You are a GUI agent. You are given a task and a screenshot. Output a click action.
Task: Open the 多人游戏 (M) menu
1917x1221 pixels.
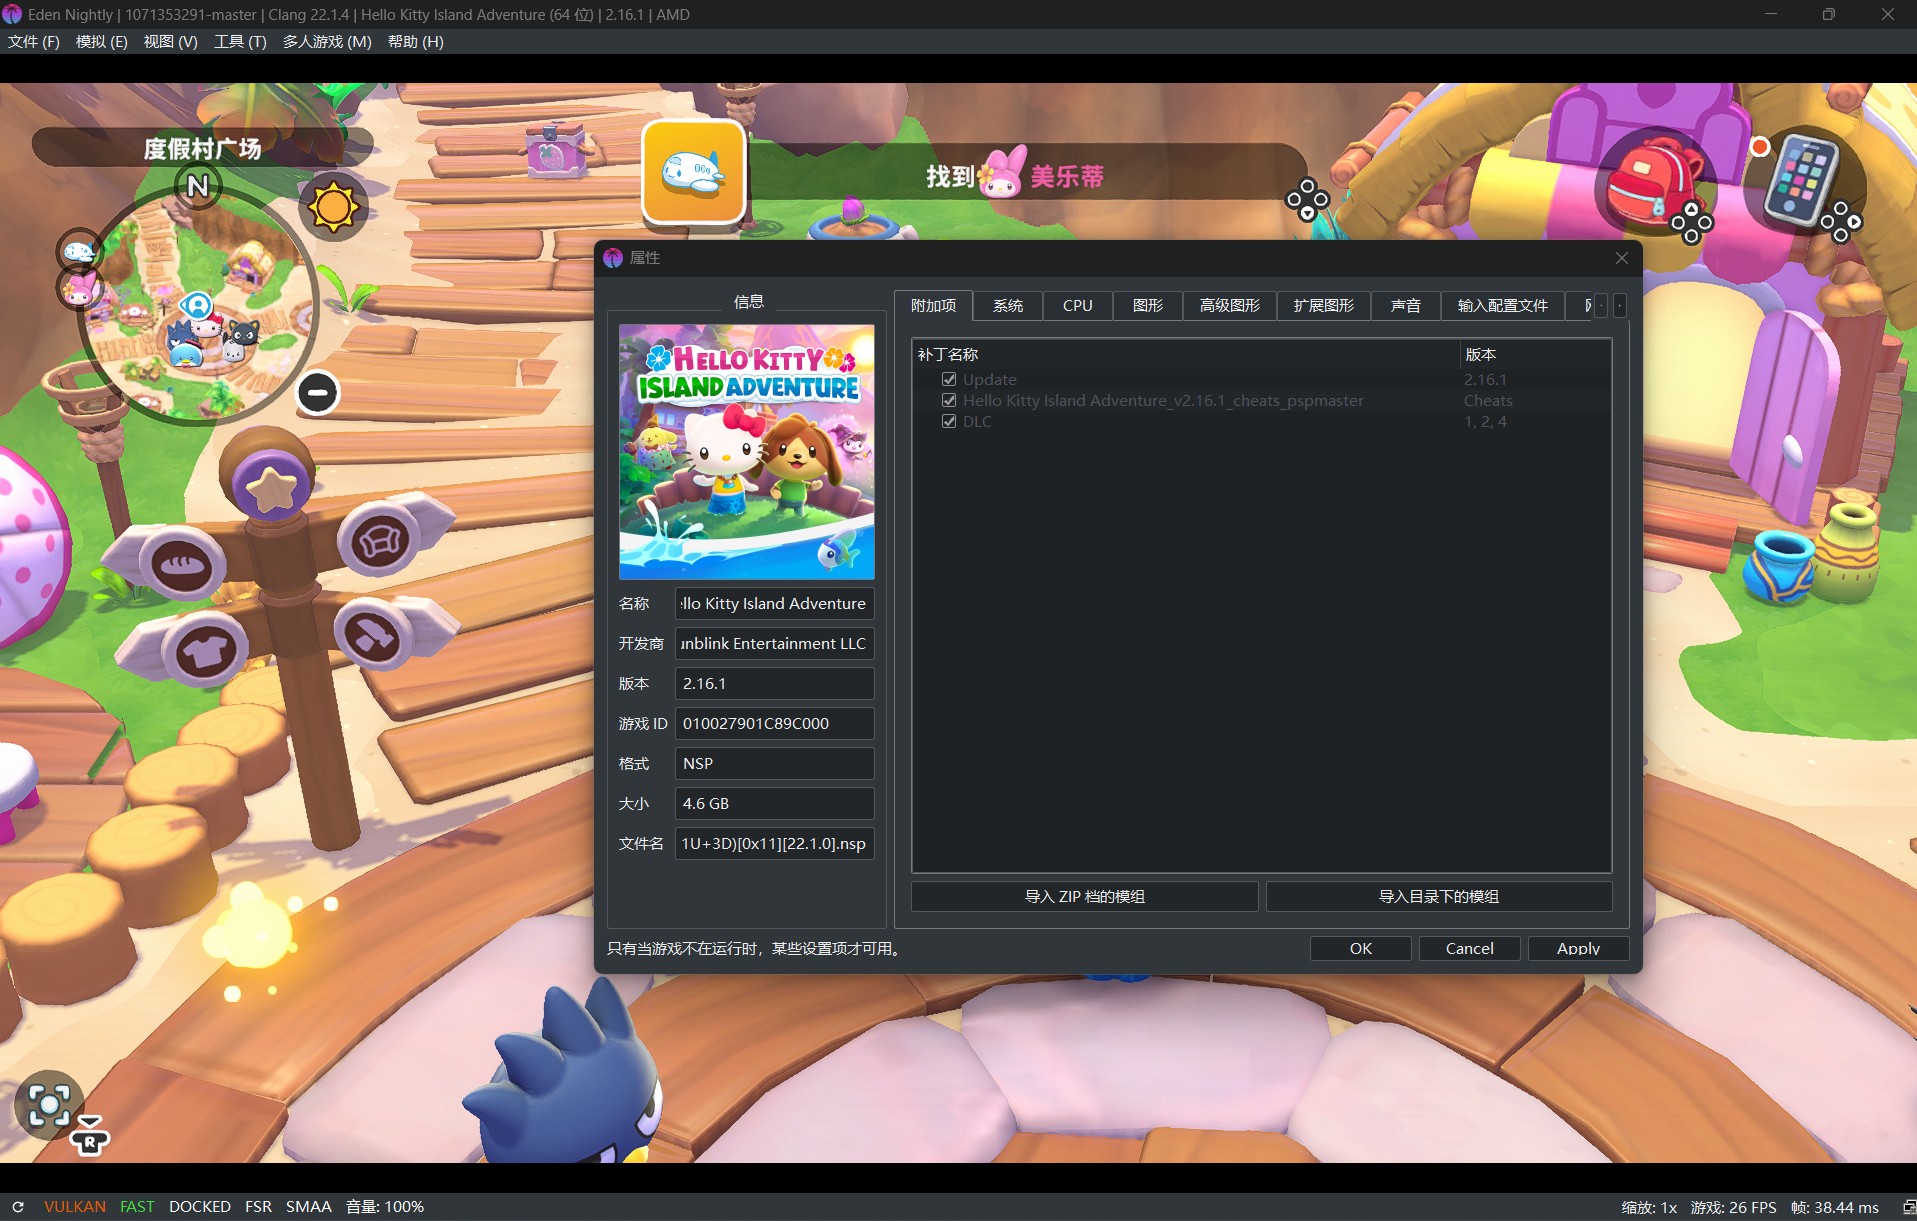327,41
